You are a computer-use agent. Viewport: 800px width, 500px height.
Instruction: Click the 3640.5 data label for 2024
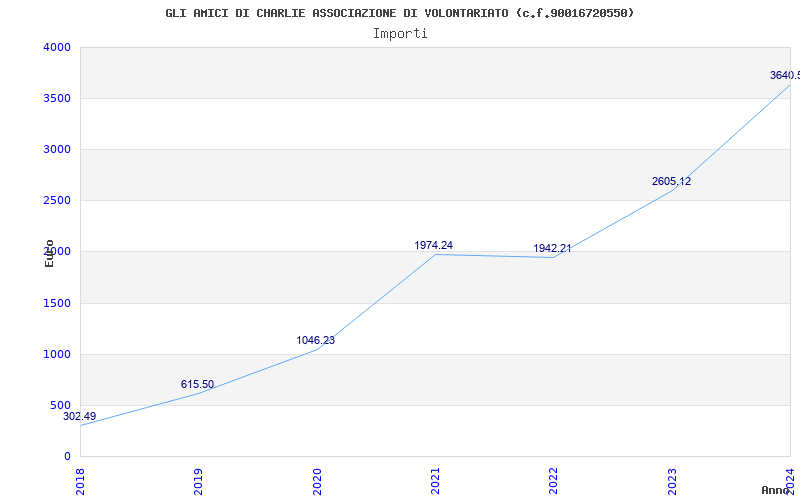point(785,76)
